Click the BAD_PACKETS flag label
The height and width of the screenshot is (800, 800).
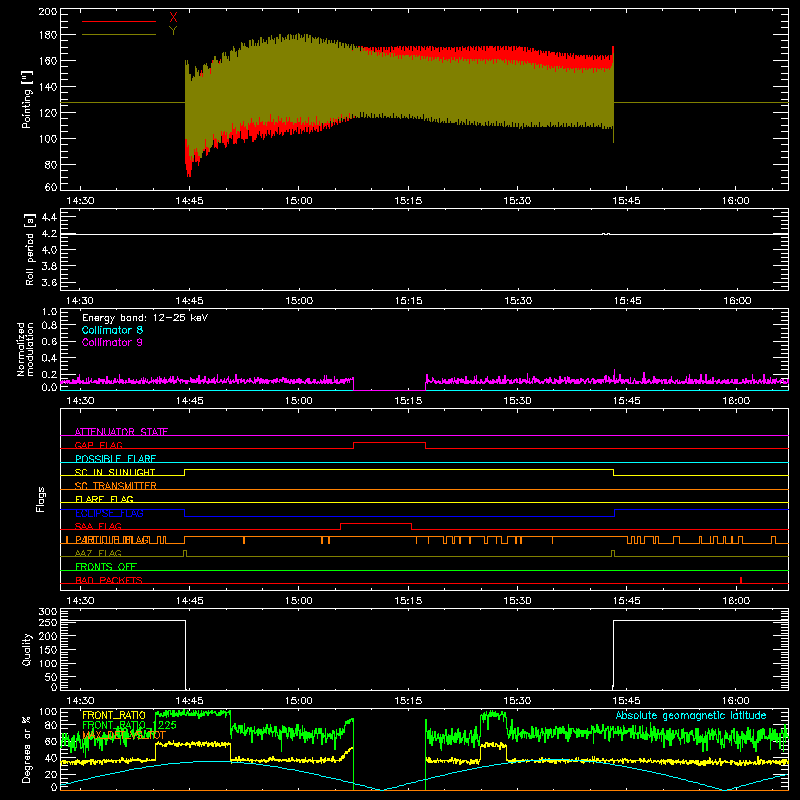[109, 580]
